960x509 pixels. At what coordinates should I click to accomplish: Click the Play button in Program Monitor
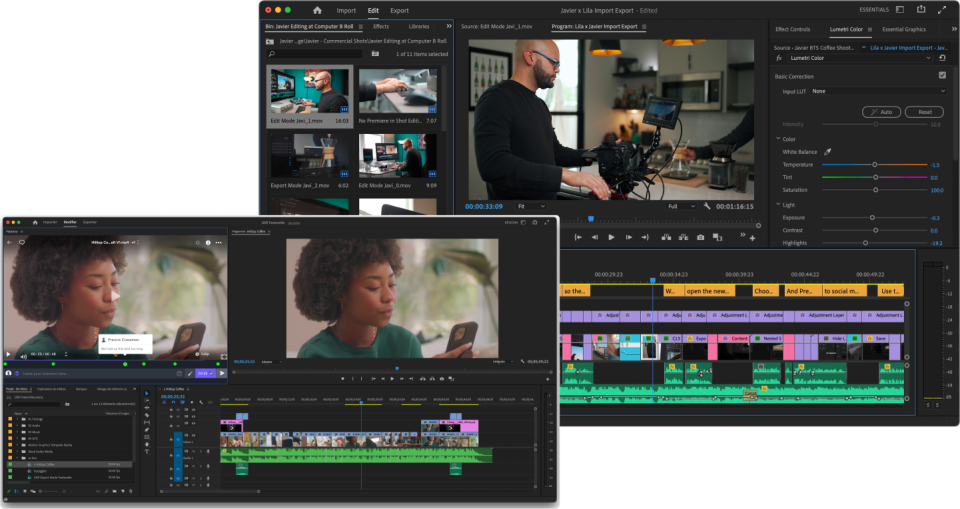pyautogui.click(x=612, y=237)
